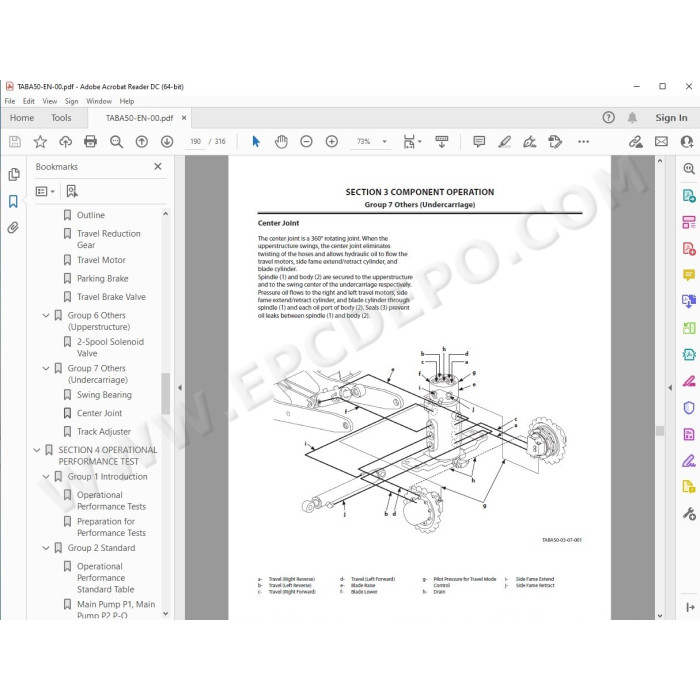Open the zoom level 73% dropdown

coord(384,142)
